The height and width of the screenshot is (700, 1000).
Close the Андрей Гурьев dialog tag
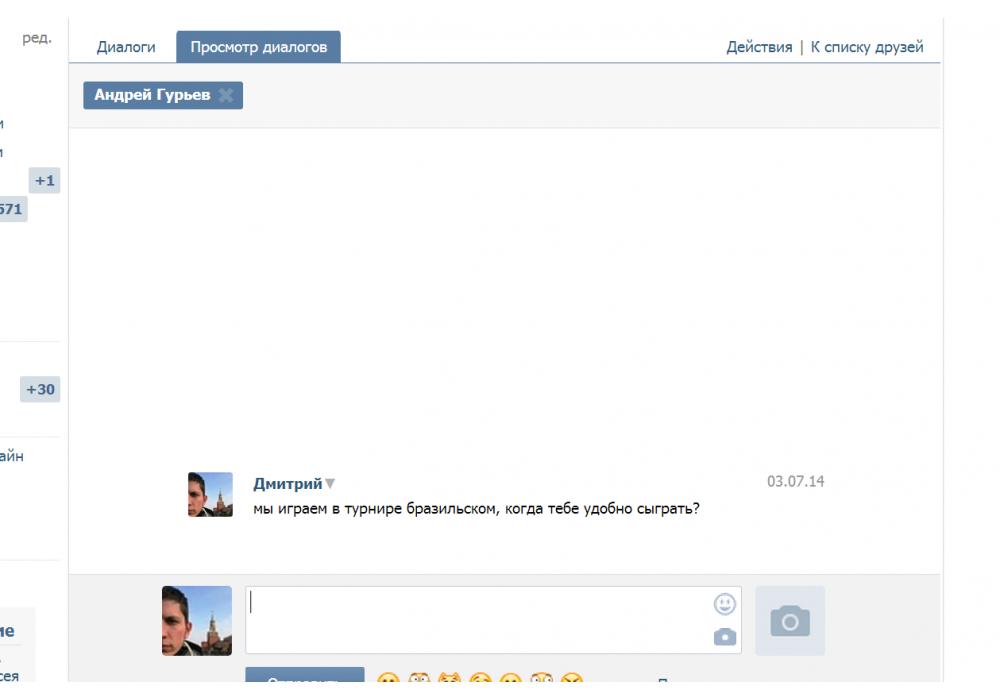pos(226,95)
